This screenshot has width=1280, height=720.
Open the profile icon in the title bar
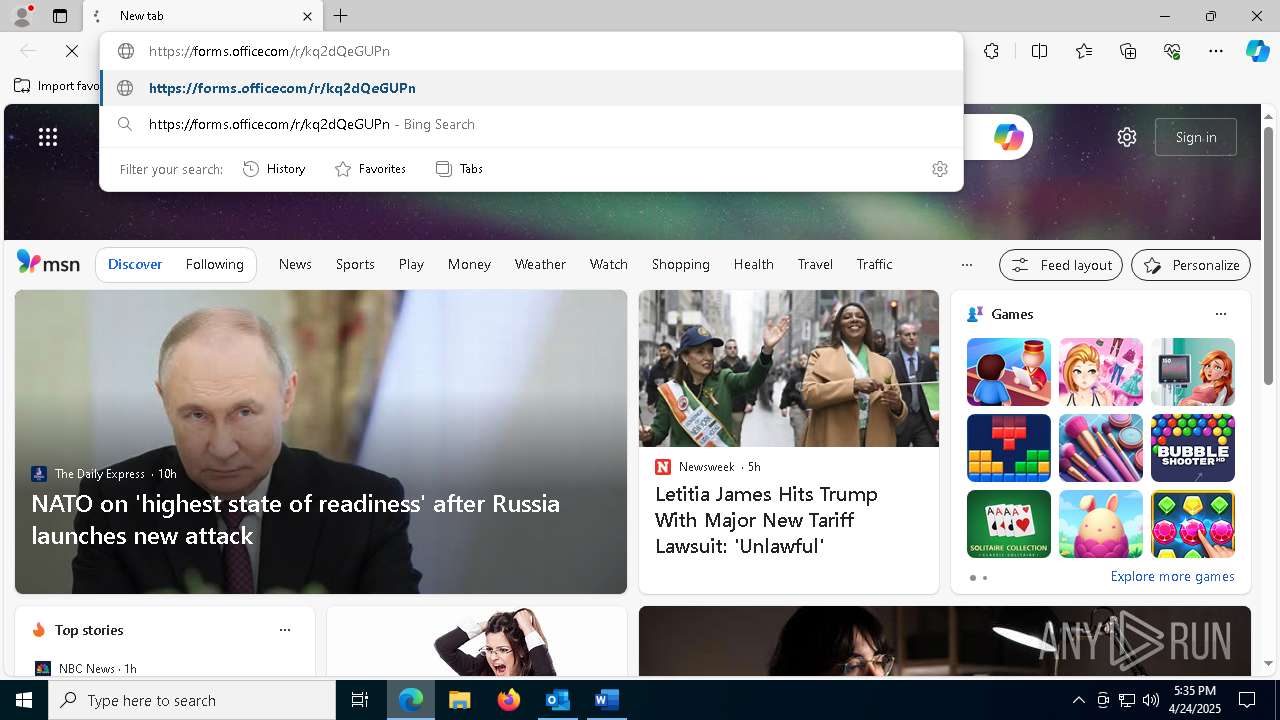point(21,16)
